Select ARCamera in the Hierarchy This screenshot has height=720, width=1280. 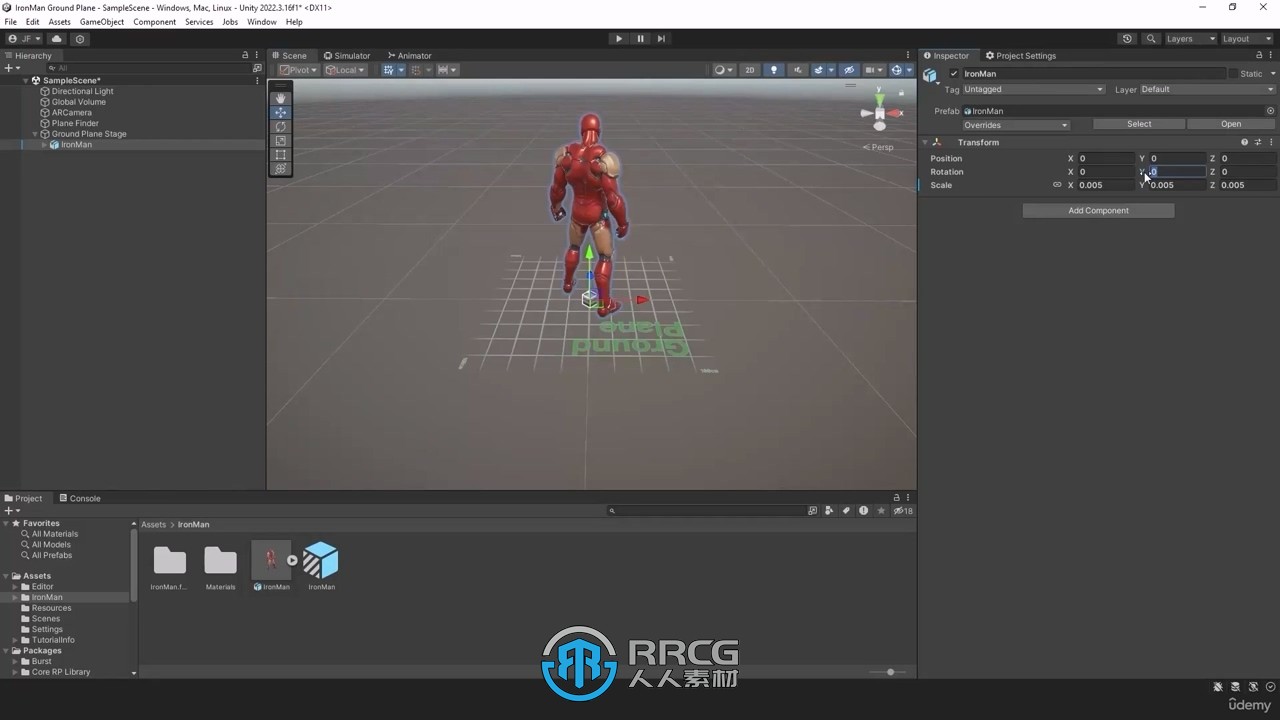[71, 113]
